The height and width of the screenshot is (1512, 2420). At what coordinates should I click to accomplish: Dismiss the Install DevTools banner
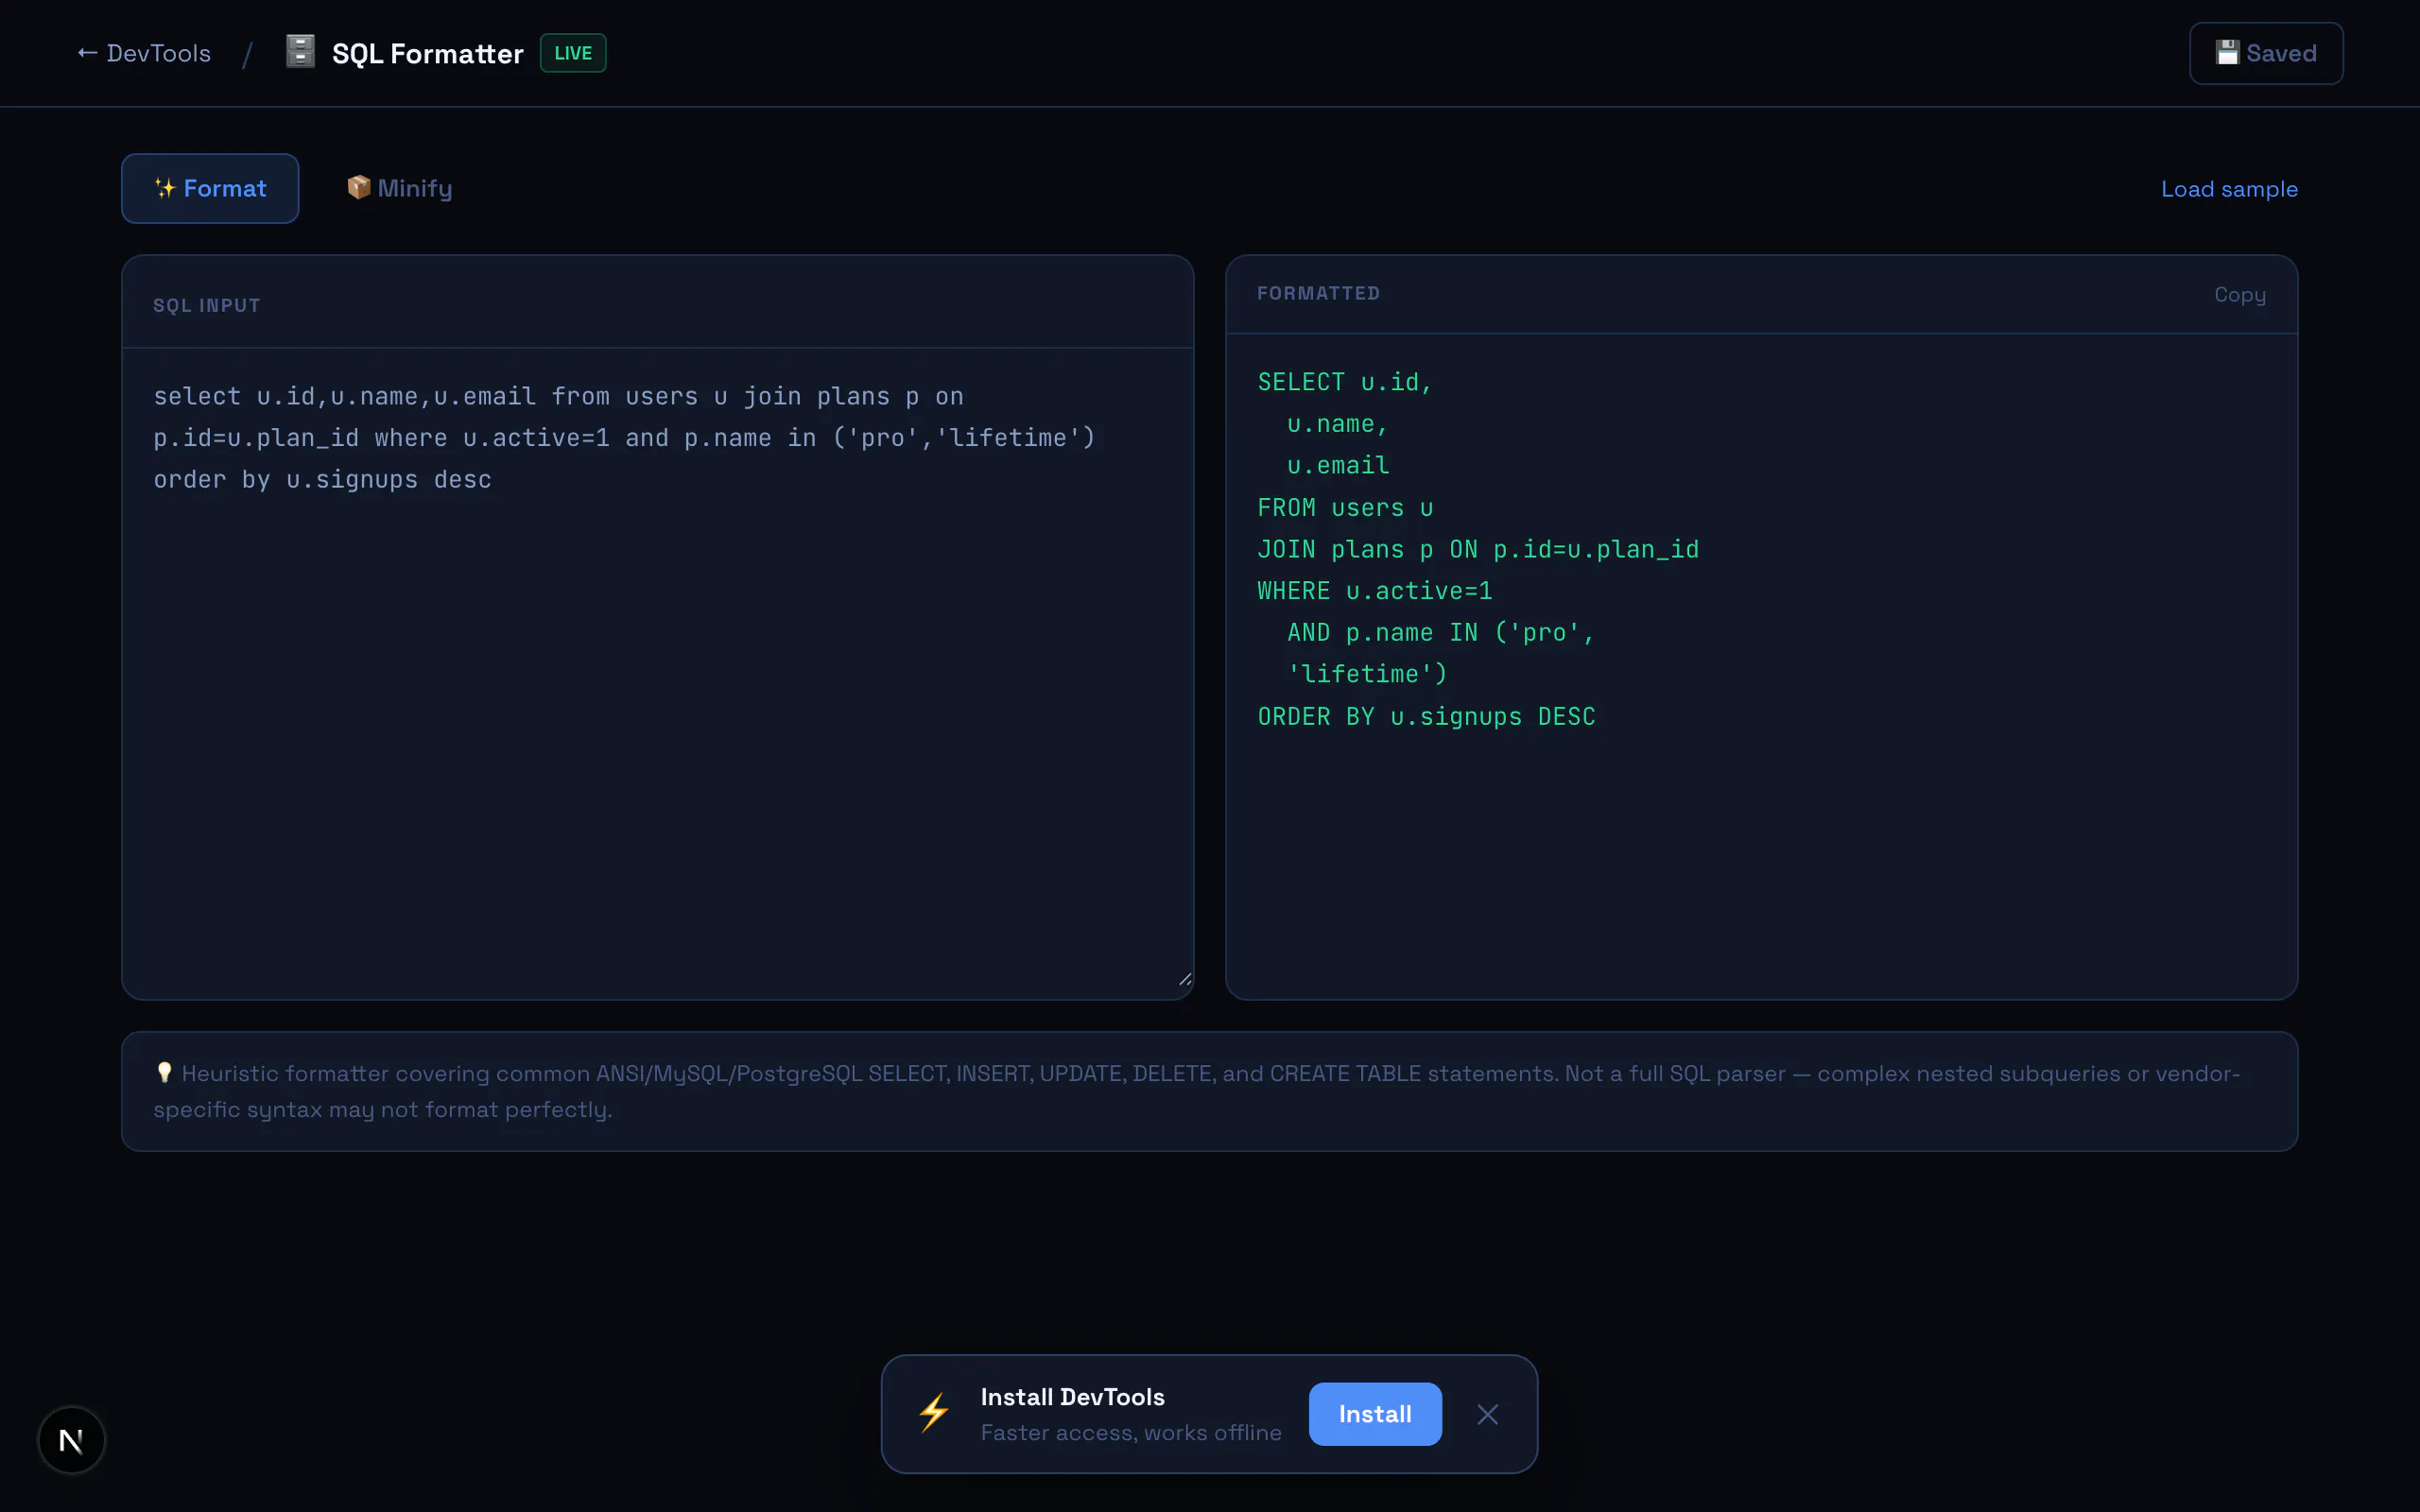click(1487, 1413)
